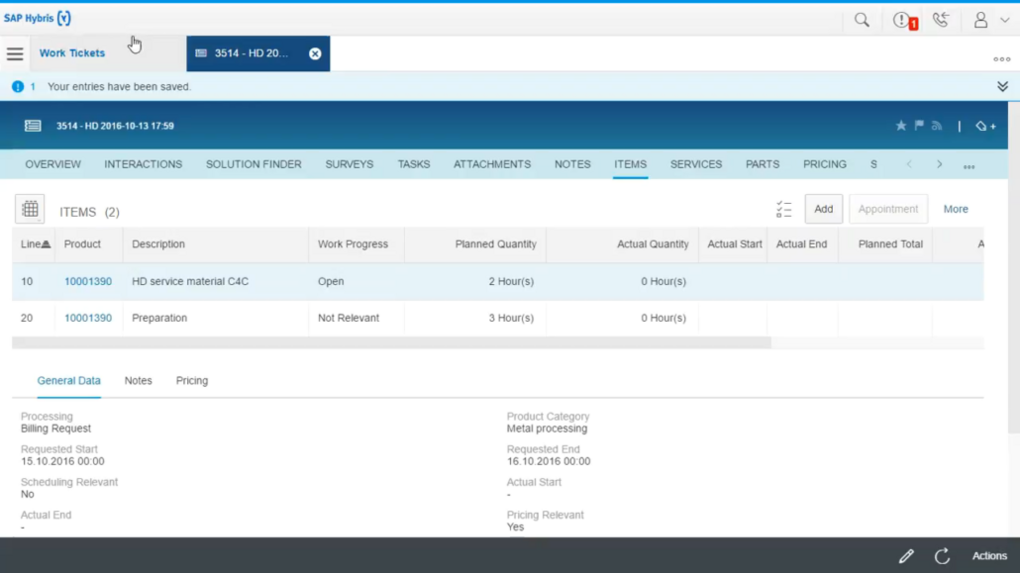Image resolution: width=1020 pixels, height=573 pixels.
Task: Open the search magnifier icon
Action: [x=861, y=20]
